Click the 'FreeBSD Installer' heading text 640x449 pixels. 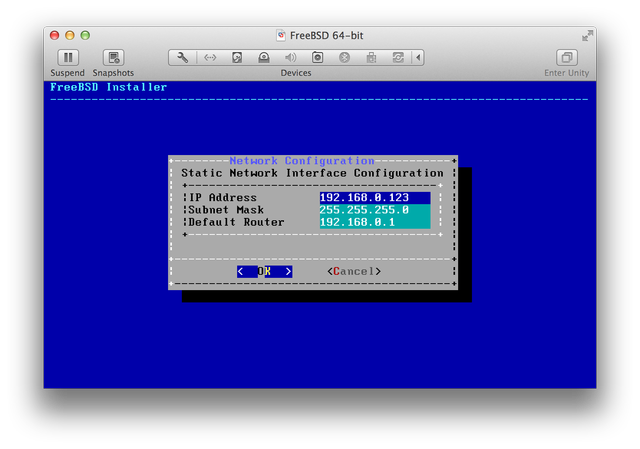pos(108,87)
